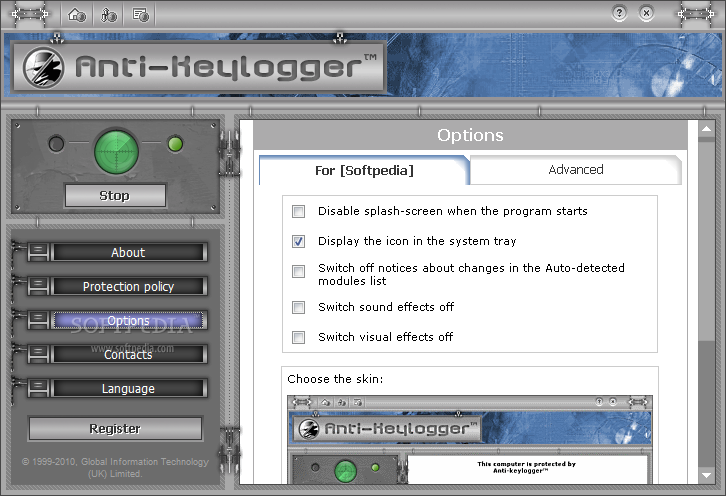Close the Anti-Keylogger window

pos(646,13)
